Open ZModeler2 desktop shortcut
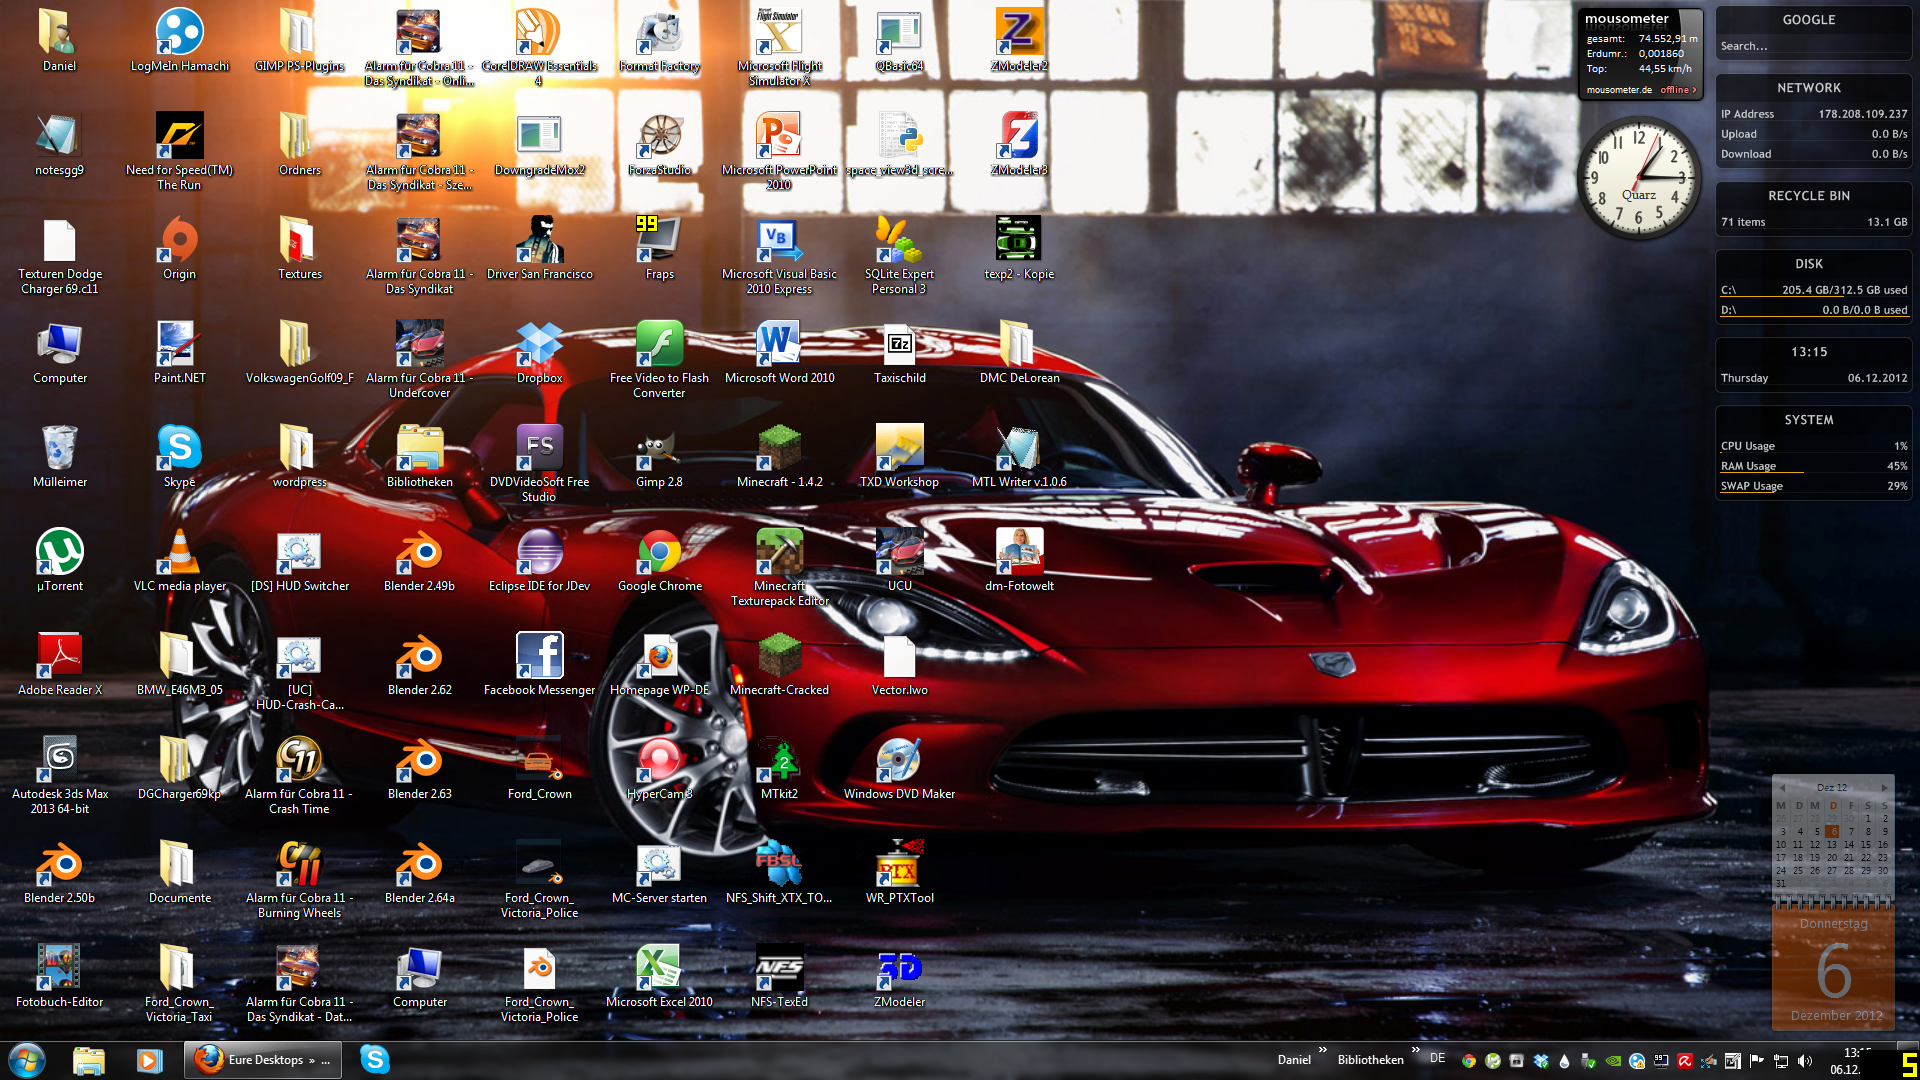Screen dimensions: 1920x1080 (x=1020, y=40)
